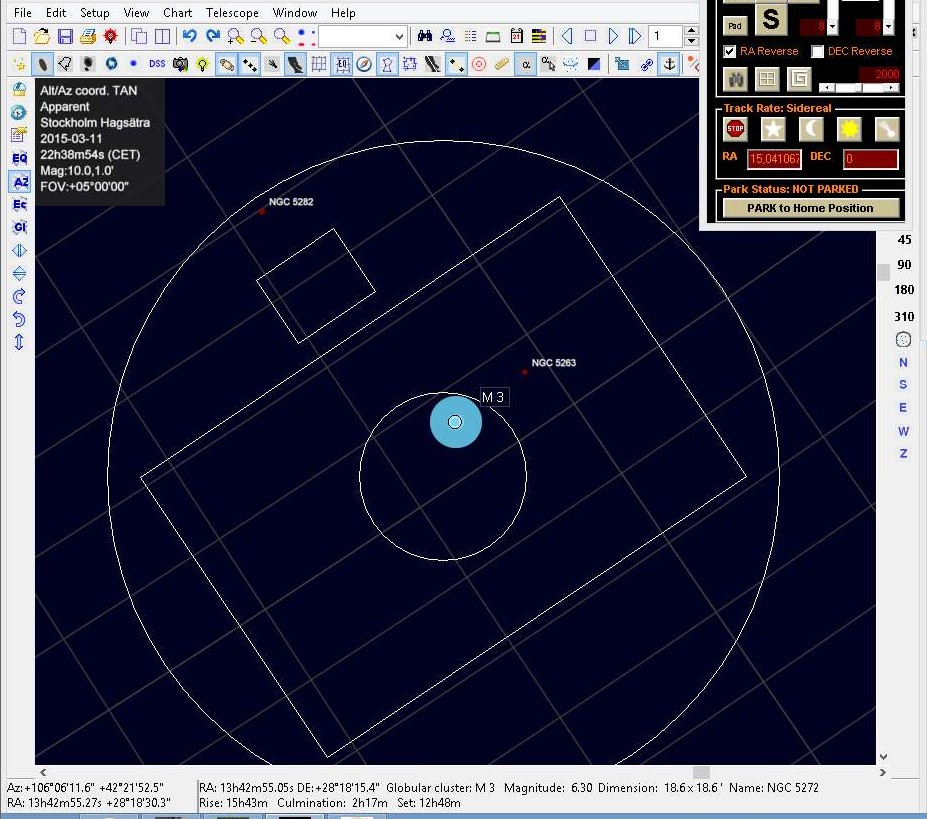This screenshot has width=927, height=819.
Task: Adjust the EQMOD 2000 horizontal slider
Action: pos(860,88)
